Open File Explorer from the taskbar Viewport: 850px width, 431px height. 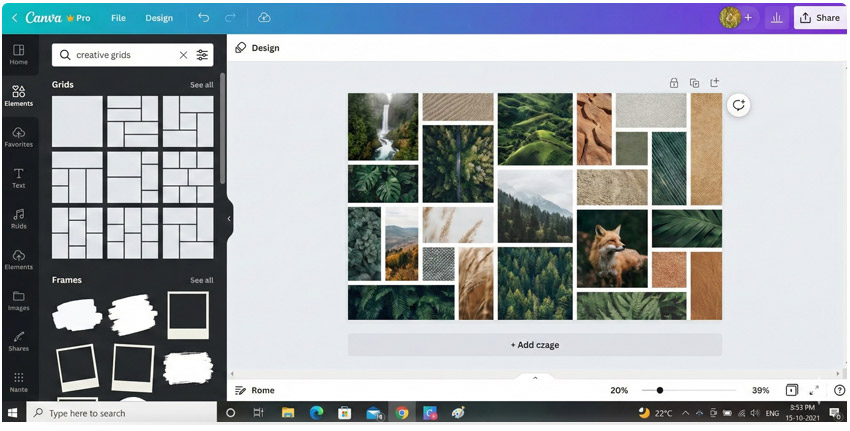(288, 413)
